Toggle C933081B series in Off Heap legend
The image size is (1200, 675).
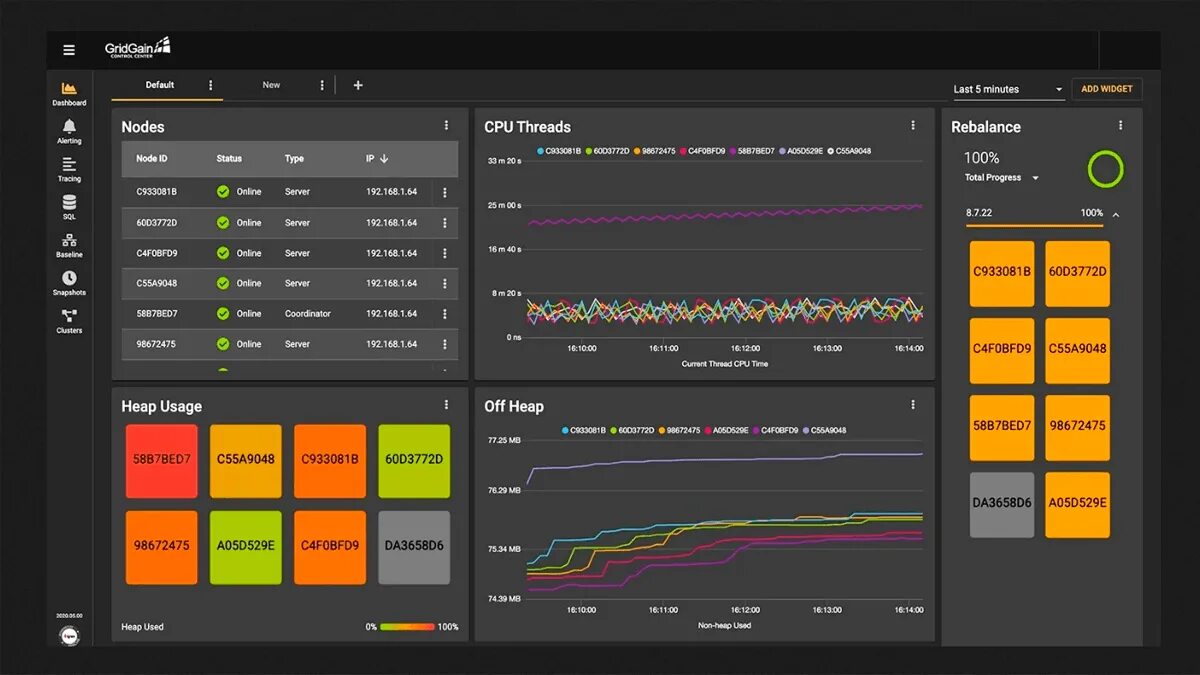pos(583,431)
